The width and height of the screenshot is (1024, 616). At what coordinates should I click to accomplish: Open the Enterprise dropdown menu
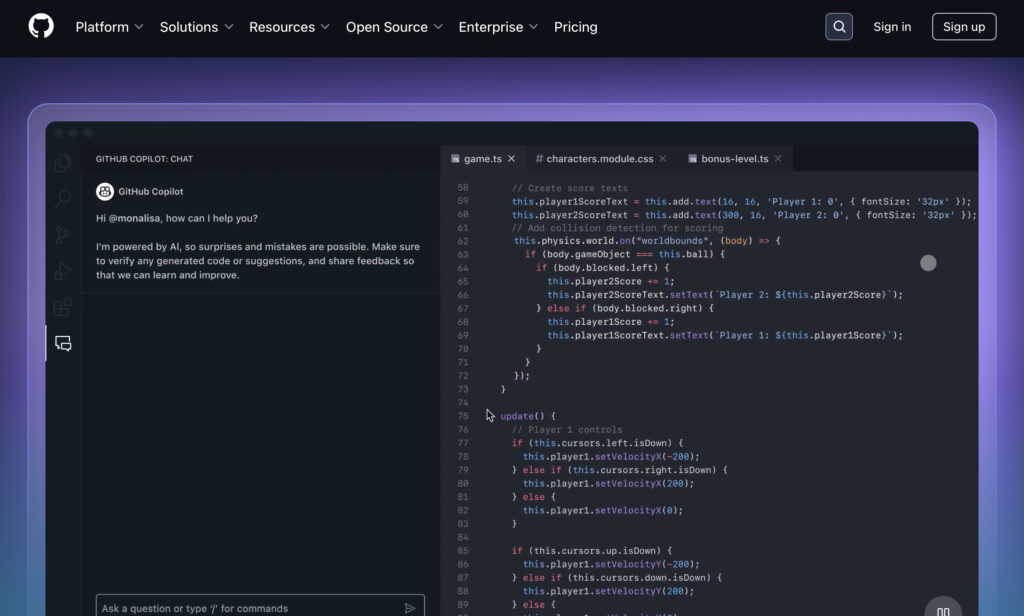(x=498, y=27)
